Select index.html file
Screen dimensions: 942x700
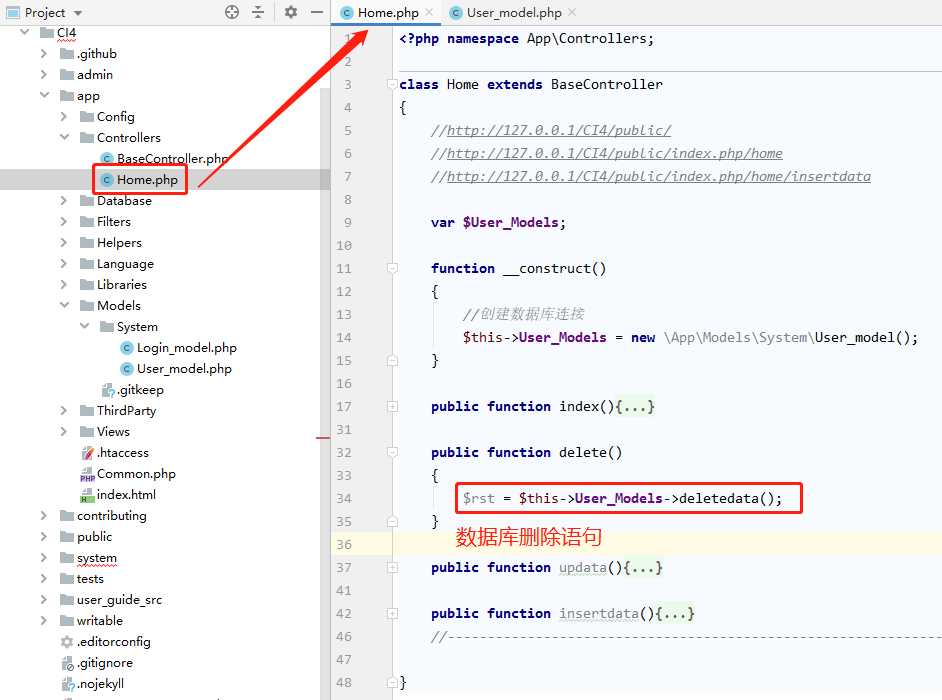(126, 495)
